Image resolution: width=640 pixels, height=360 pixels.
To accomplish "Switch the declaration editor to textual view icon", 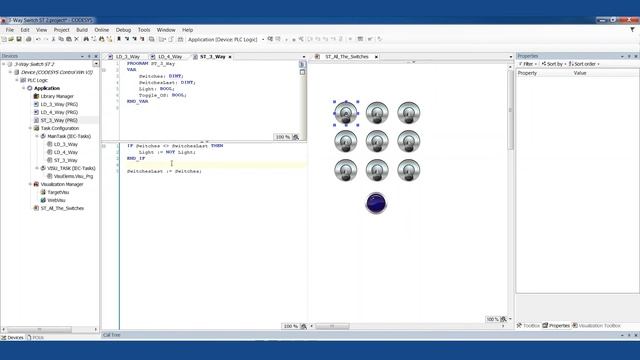I will [x=302, y=64].
